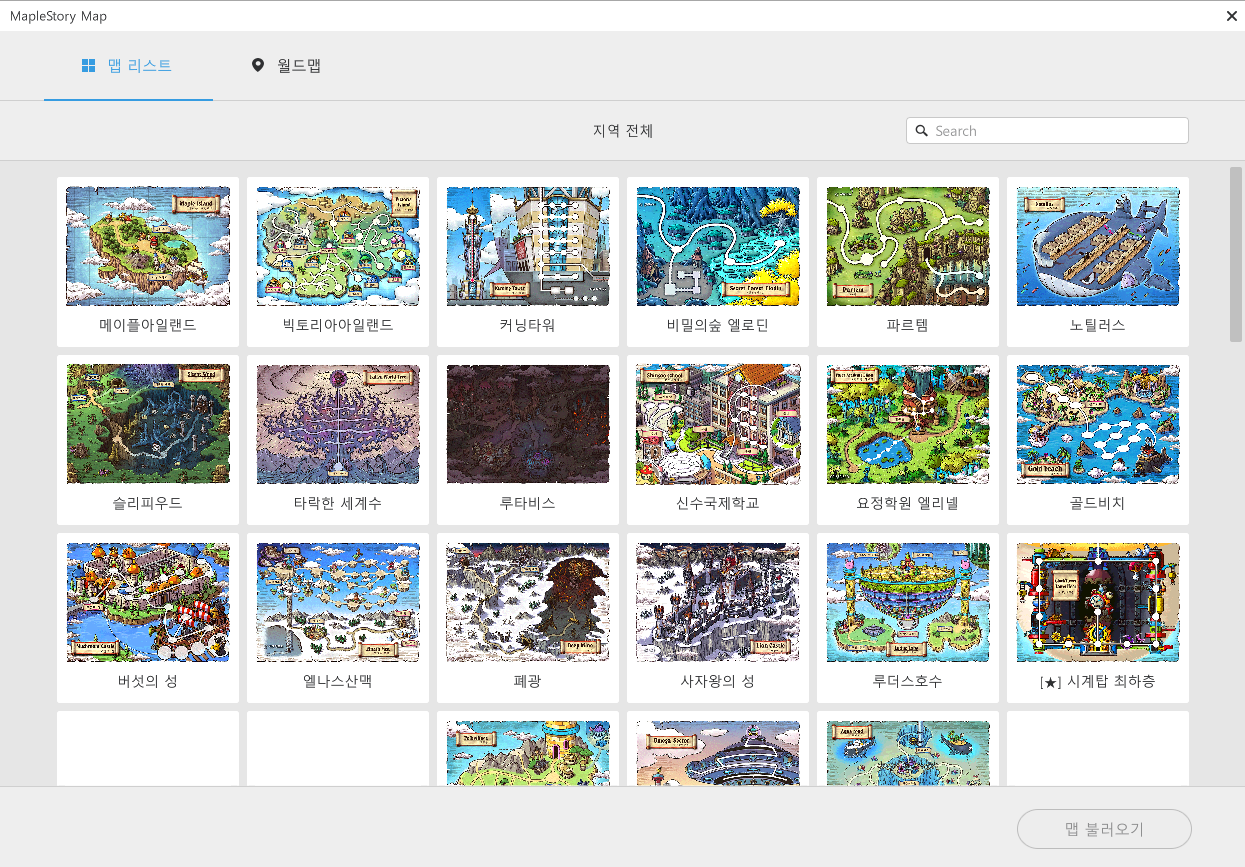Select the 빅토리아아일랜드 map thumbnail
The image size is (1245, 867).
[x=338, y=246]
